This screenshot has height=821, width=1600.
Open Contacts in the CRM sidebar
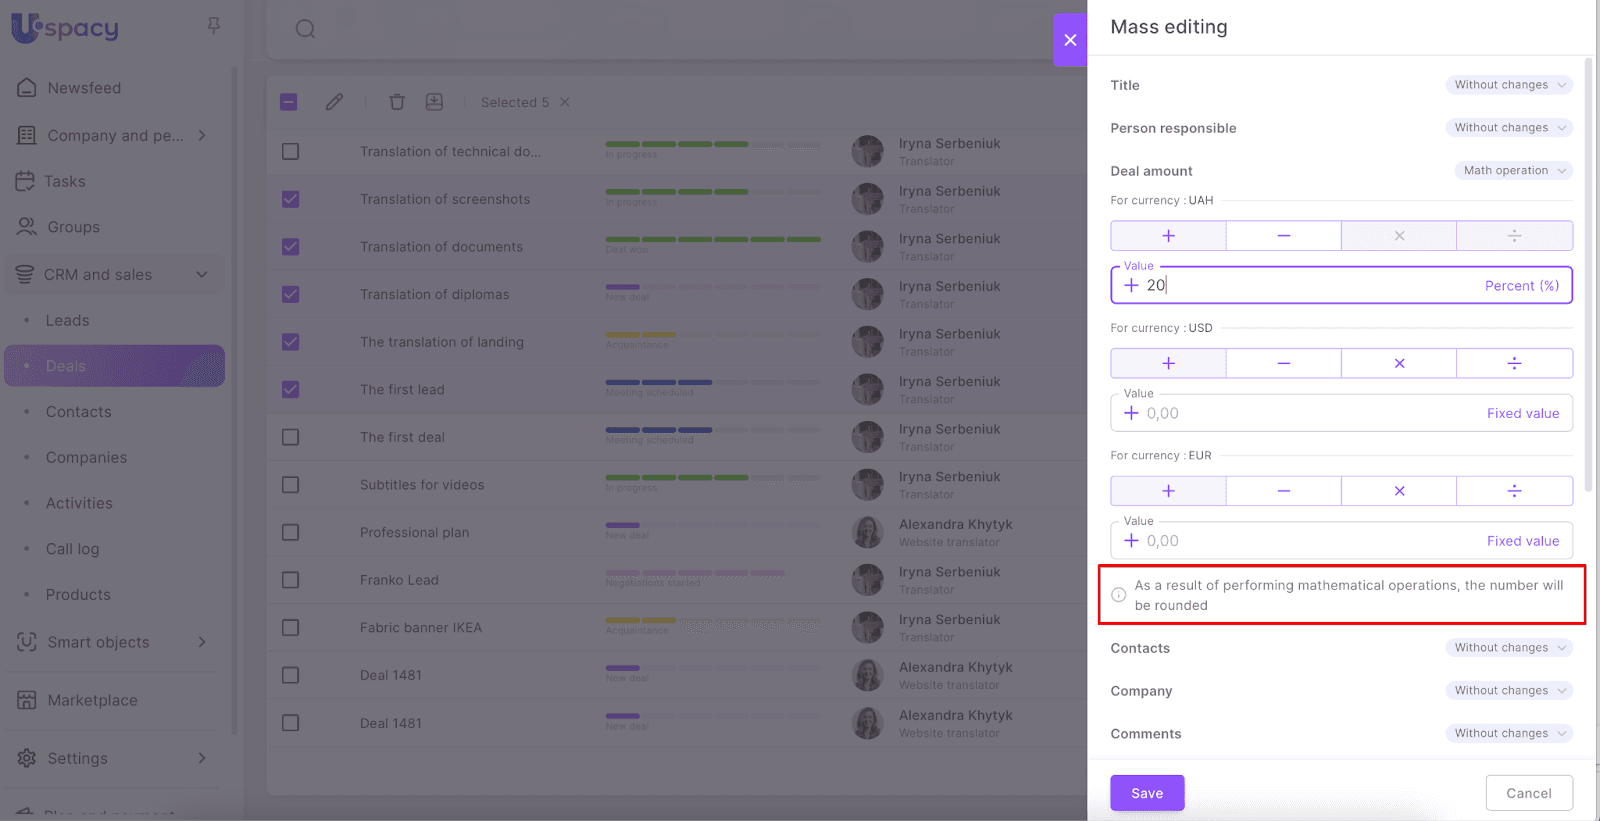(x=79, y=412)
